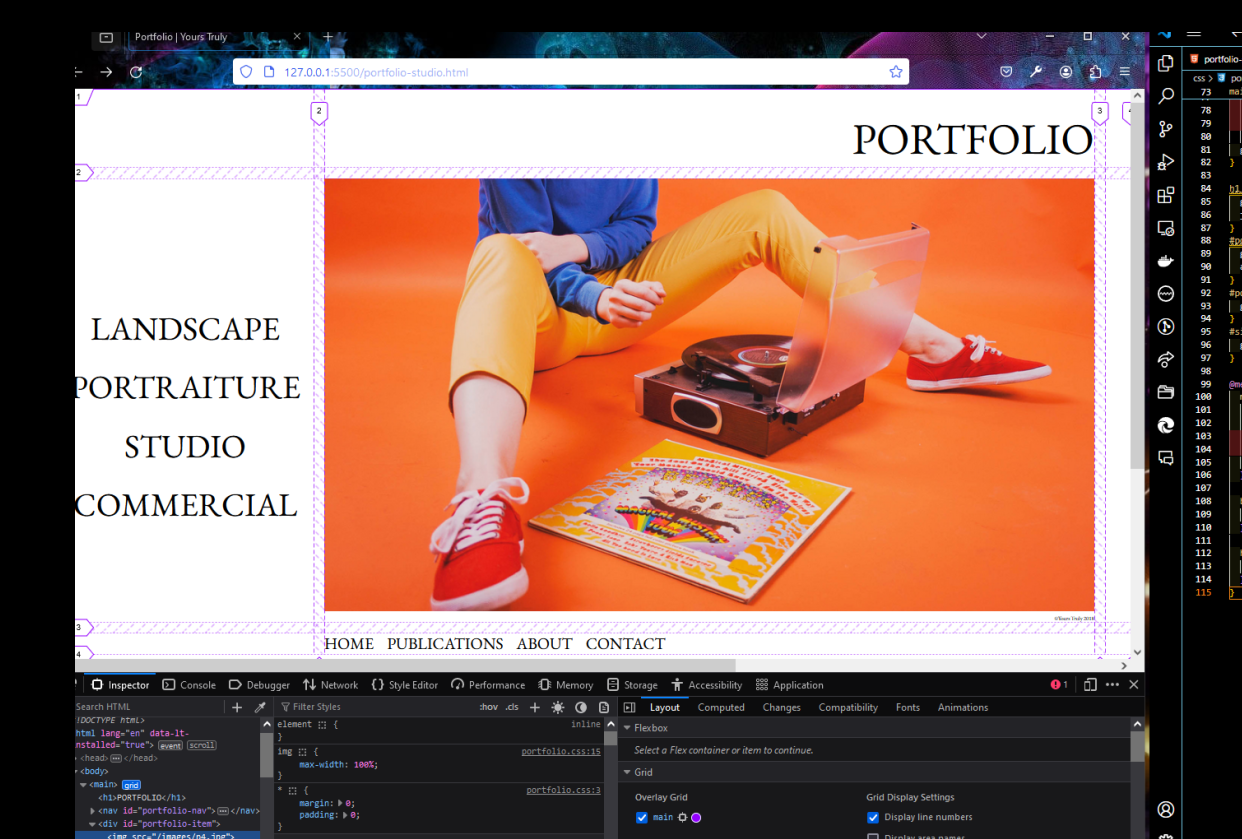Open portfolio.css:15 source link
The image size is (1242, 839).
(x=561, y=751)
